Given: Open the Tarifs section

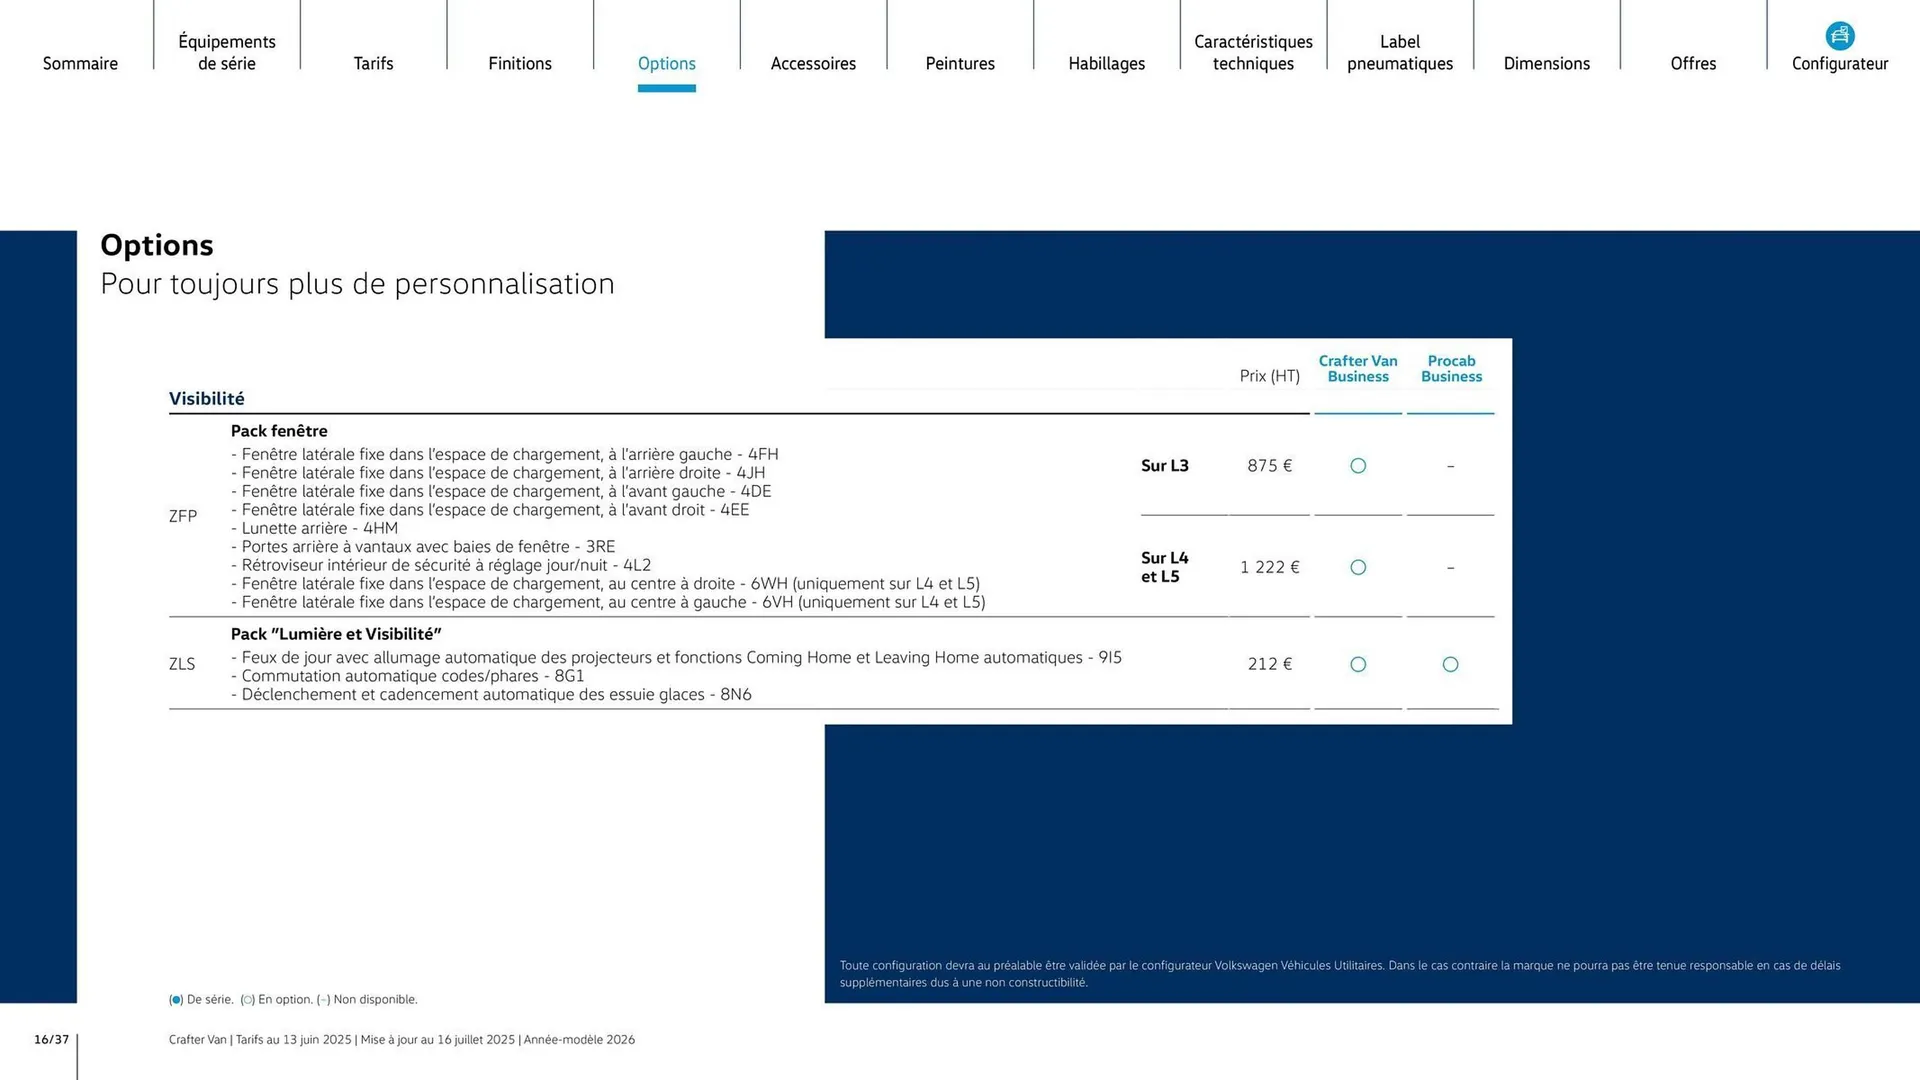Looking at the screenshot, I should (373, 63).
